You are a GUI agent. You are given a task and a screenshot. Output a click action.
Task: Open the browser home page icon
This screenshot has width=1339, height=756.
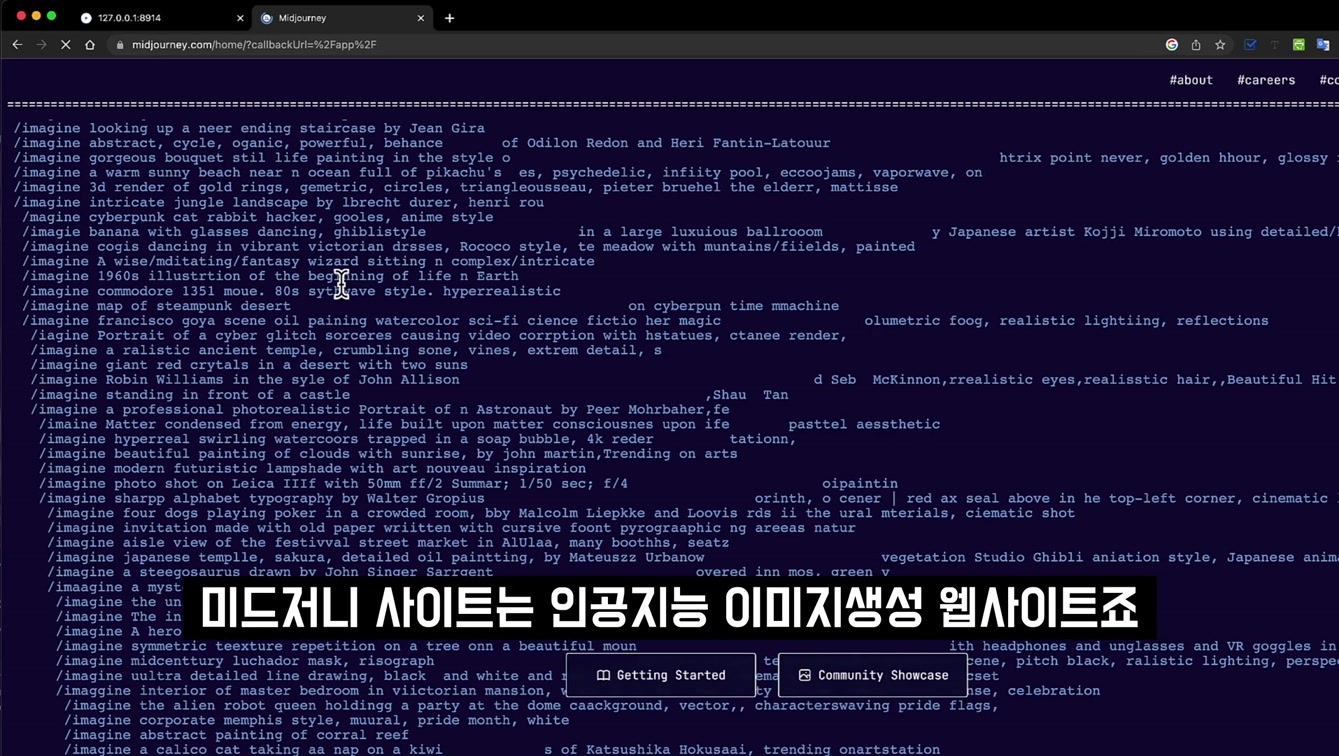coord(90,45)
